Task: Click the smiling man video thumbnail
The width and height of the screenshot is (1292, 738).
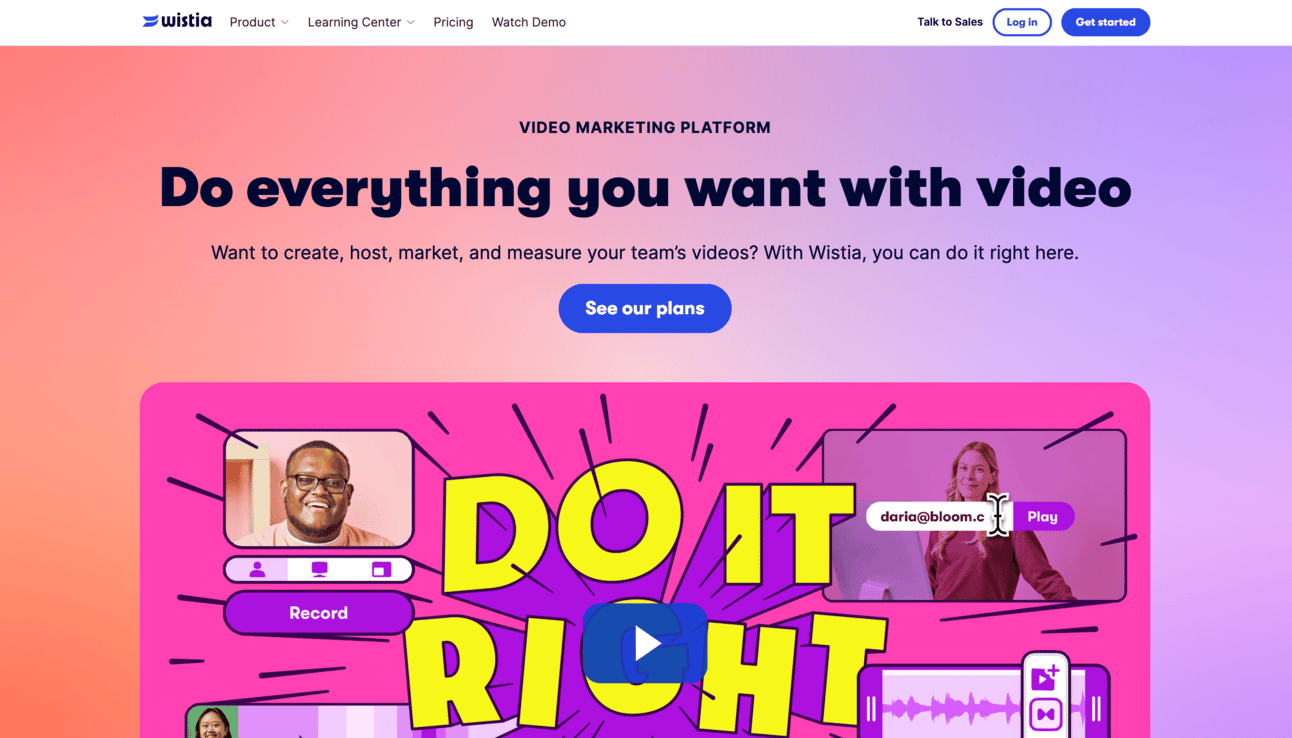Action: 319,489
